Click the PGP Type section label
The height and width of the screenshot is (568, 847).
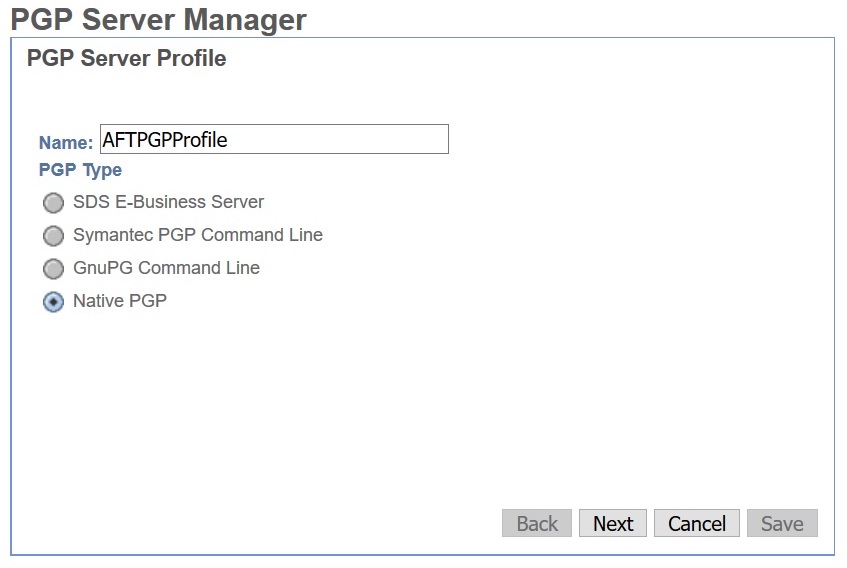coord(80,170)
